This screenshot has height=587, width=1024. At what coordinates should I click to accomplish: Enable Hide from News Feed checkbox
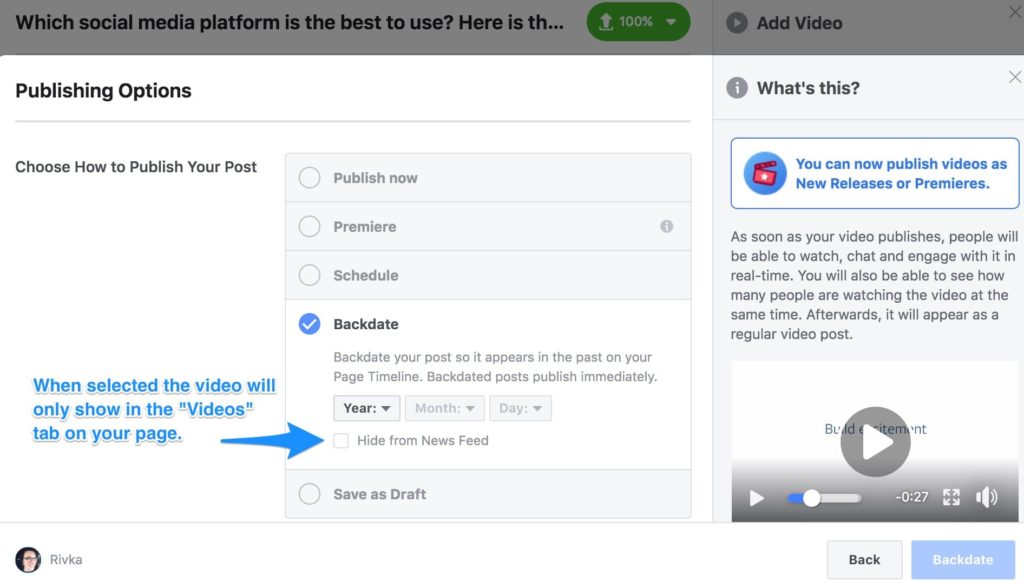pos(341,441)
